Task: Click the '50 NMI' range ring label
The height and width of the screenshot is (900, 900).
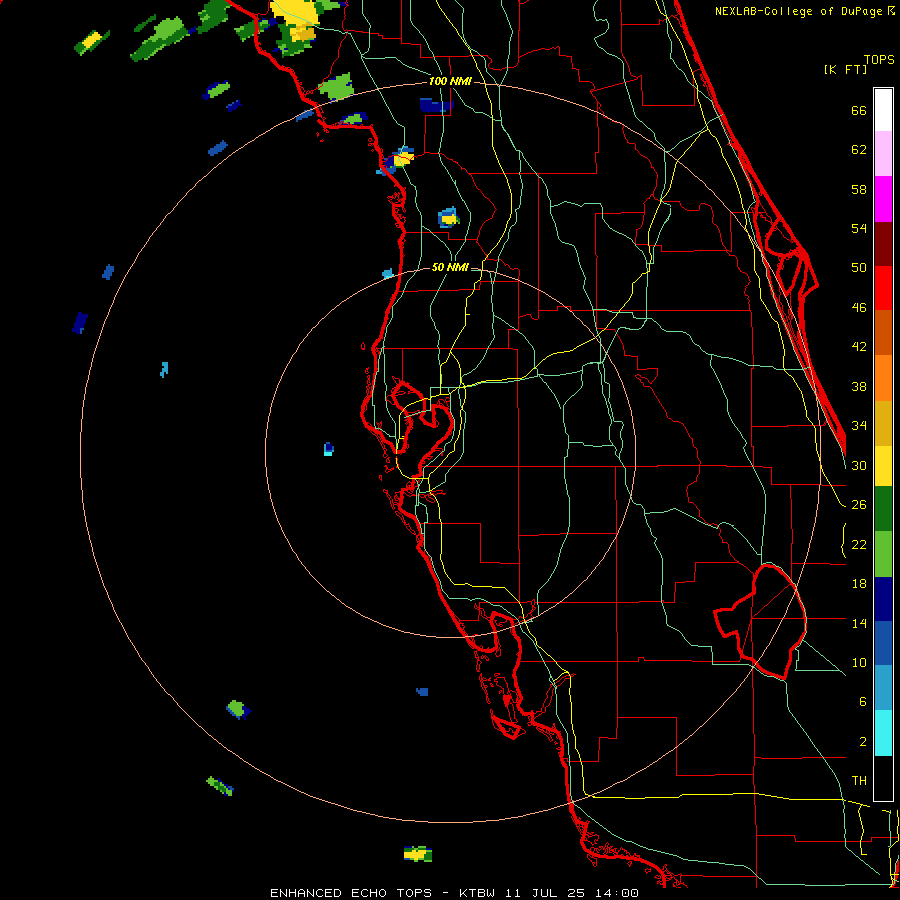Action: [x=450, y=267]
